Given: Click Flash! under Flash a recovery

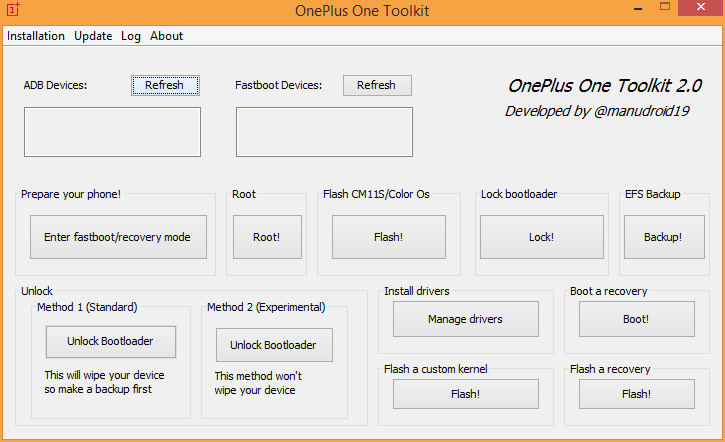Looking at the screenshot, I should [637, 394].
